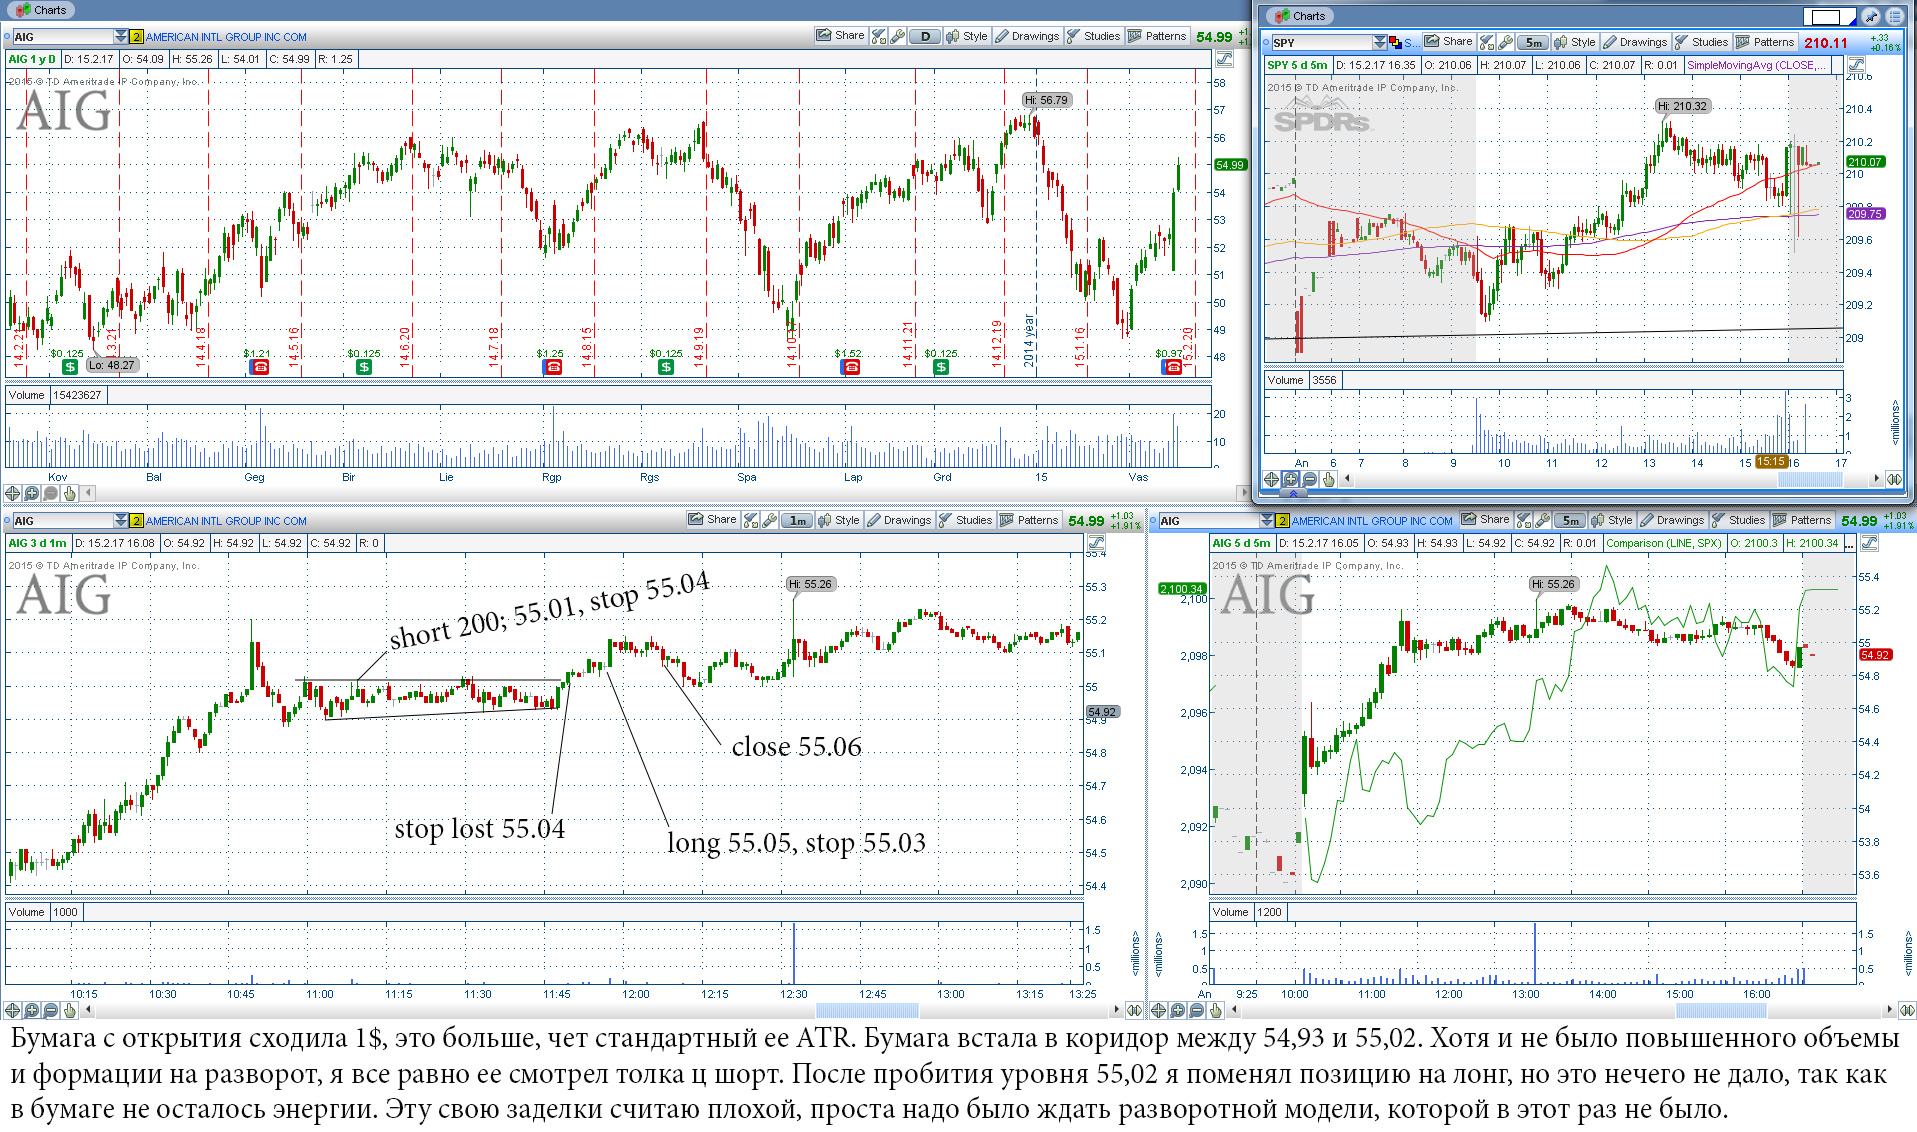Viewport: 1917px width, 1132px height.
Task: Click the yellow 2 badge in top AIG chart
Action: tap(137, 37)
